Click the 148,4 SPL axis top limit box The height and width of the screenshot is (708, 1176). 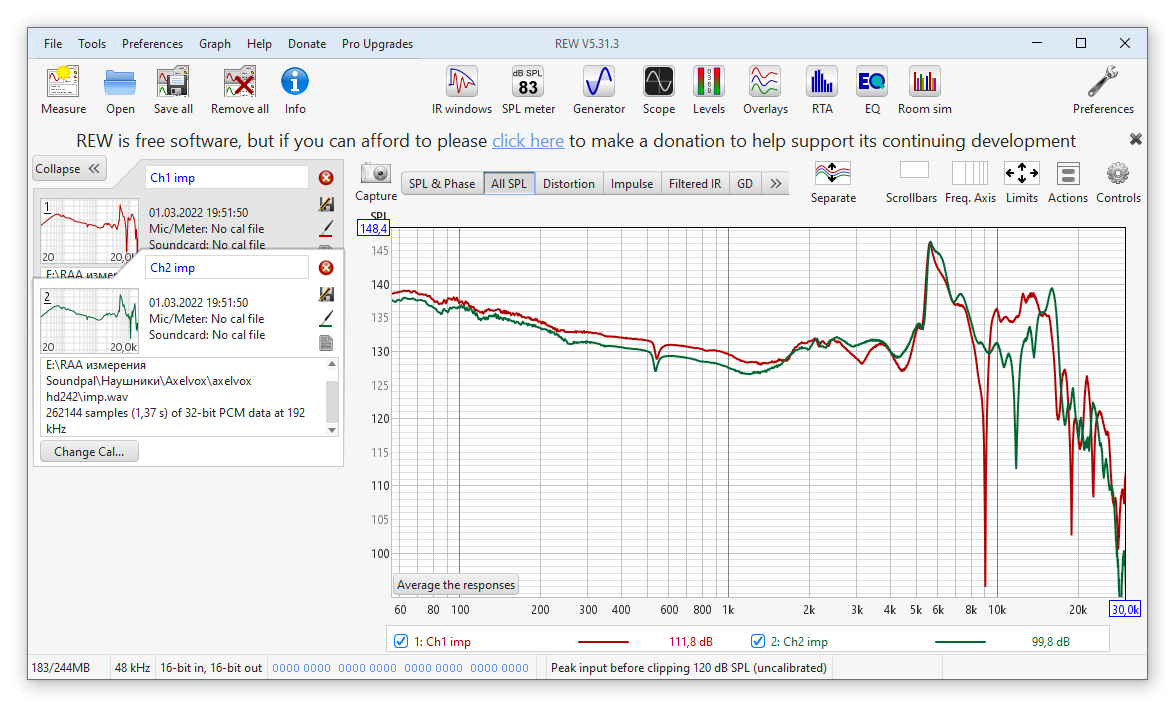(373, 228)
